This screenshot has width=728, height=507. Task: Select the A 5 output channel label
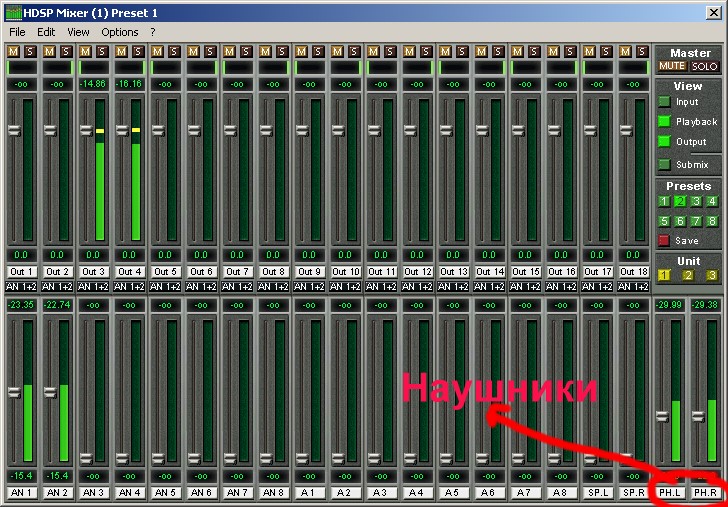[453, 493]
